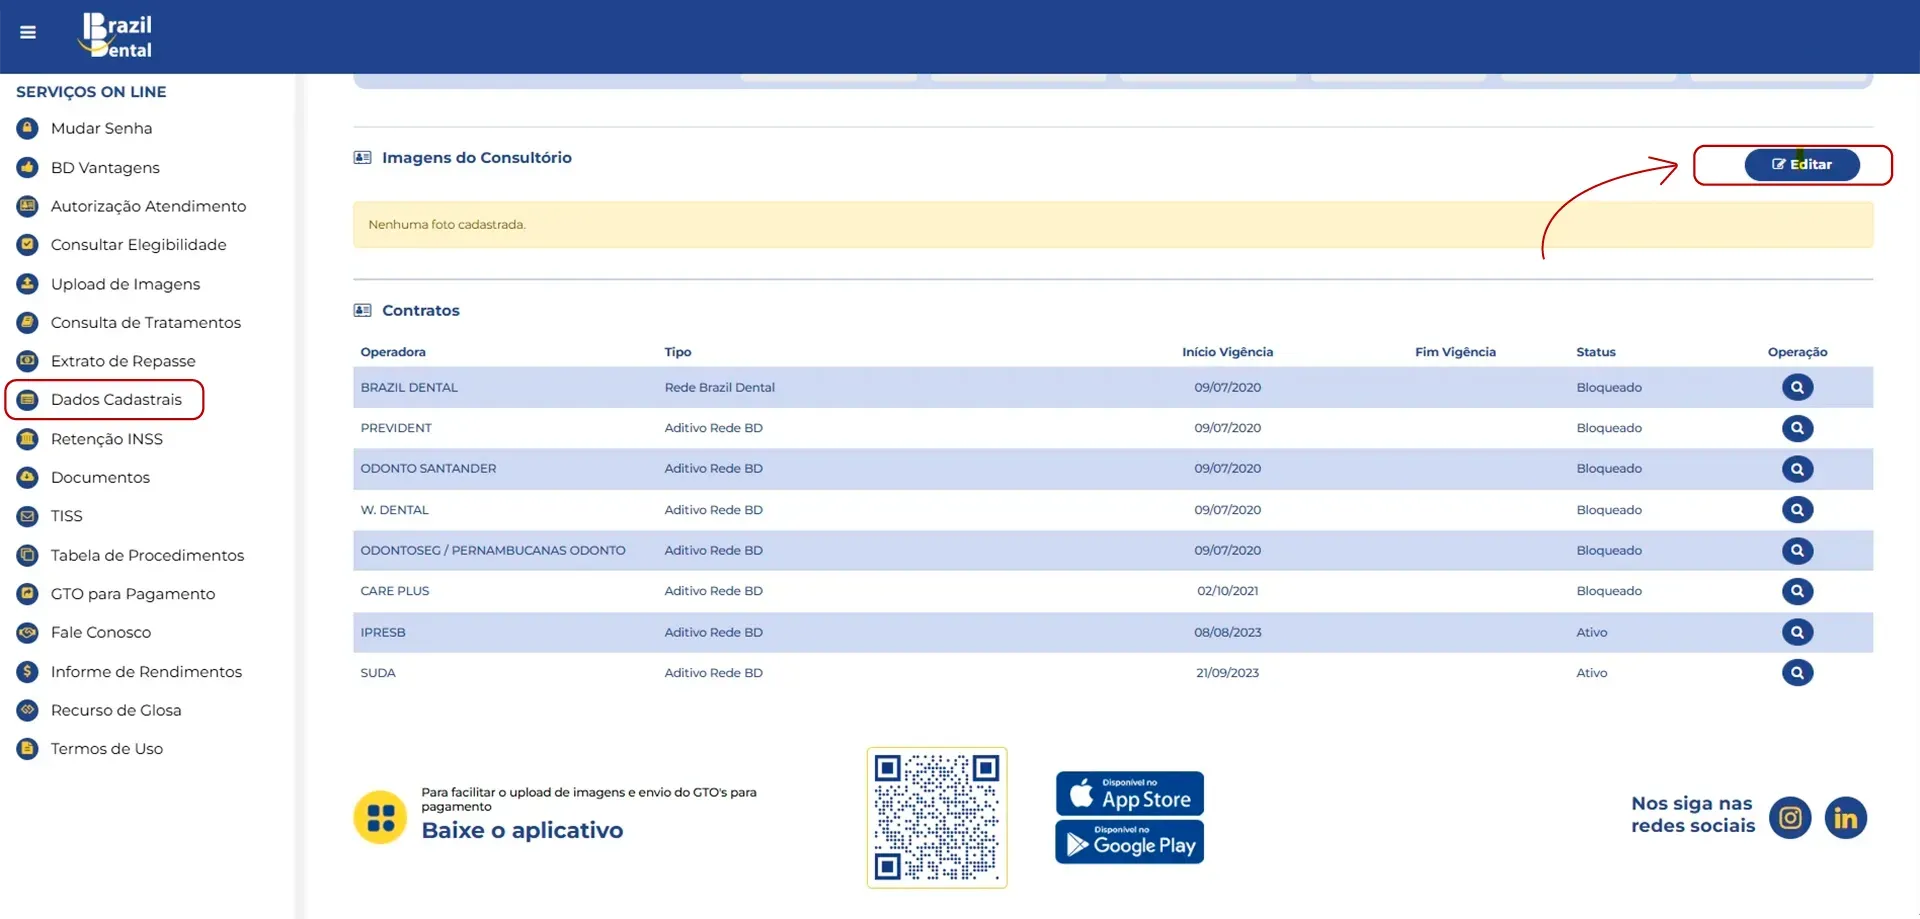
Task: Select Upload de Imagens from sidebar
Action: [x=125, y=285]
